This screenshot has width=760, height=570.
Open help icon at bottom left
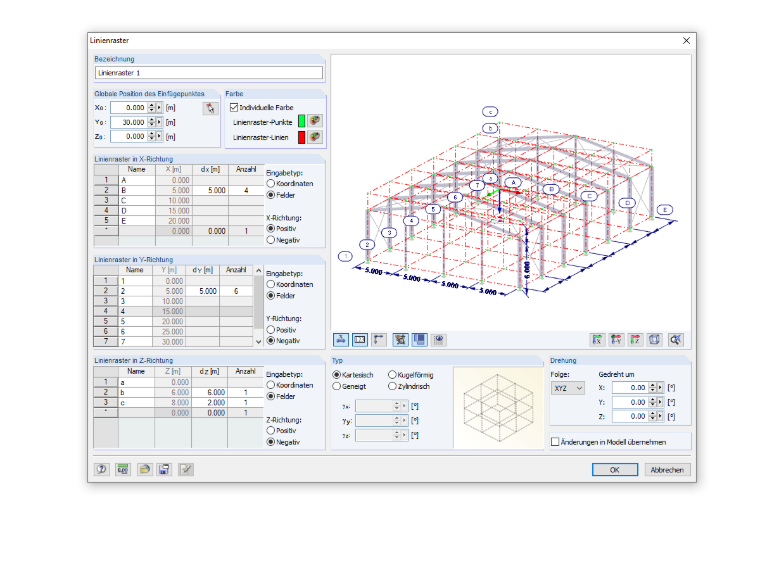pyautogui.click(x=102, y=469)
